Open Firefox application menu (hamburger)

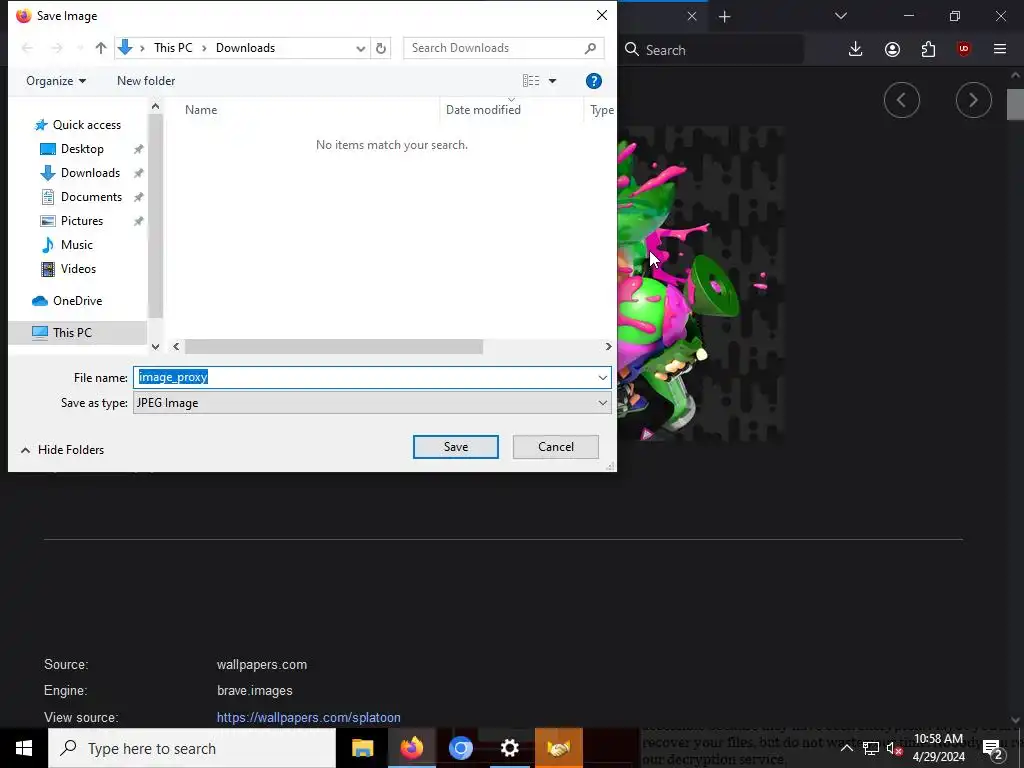click(1000, 49)
